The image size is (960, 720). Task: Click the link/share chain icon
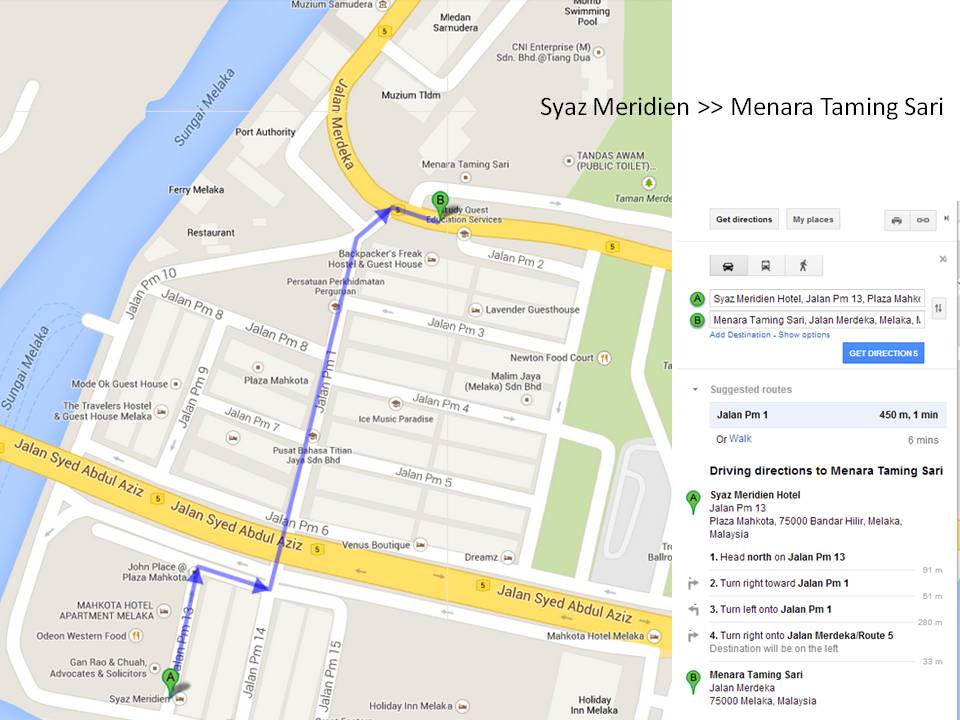923,220
